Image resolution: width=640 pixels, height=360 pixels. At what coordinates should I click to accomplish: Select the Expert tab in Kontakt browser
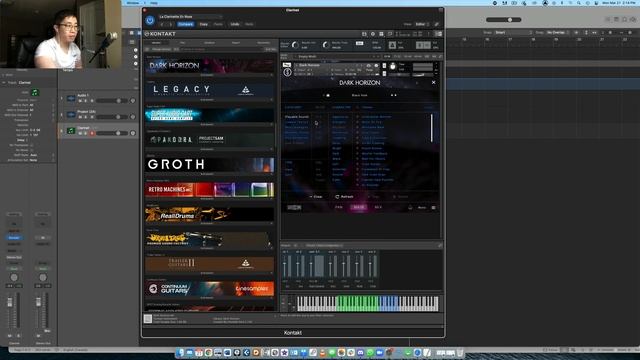[236, 42]
